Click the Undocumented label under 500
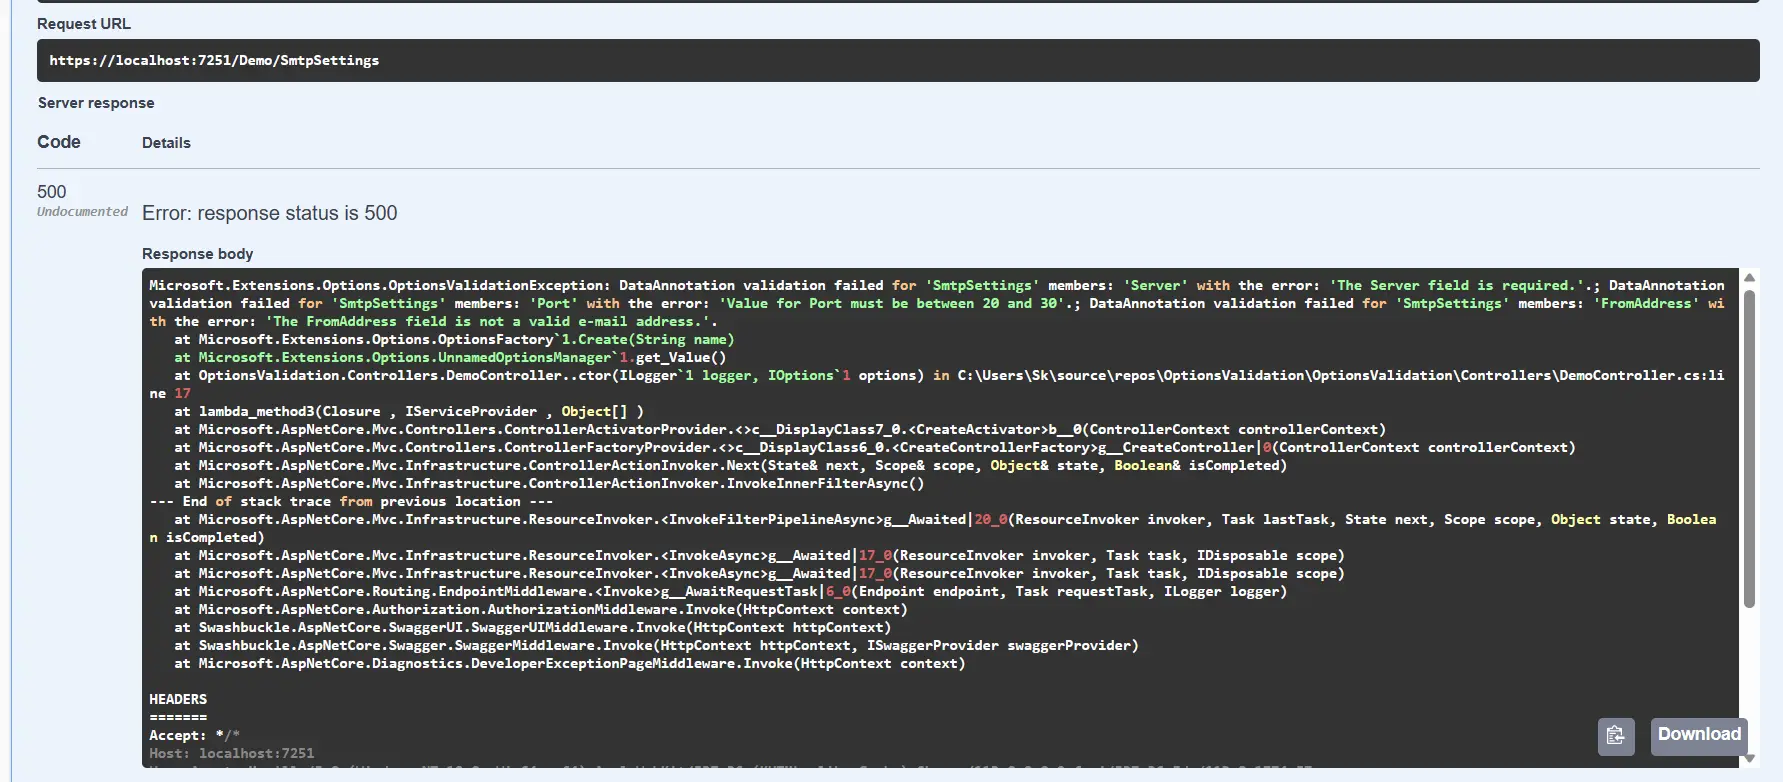 82,212
